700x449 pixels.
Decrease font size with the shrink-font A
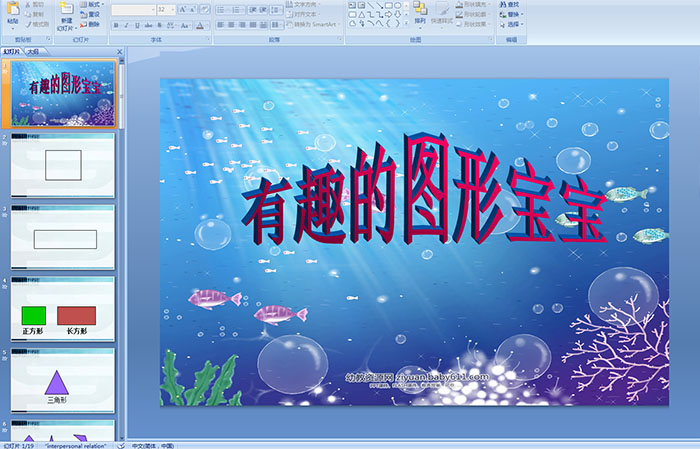coord(192,9)
